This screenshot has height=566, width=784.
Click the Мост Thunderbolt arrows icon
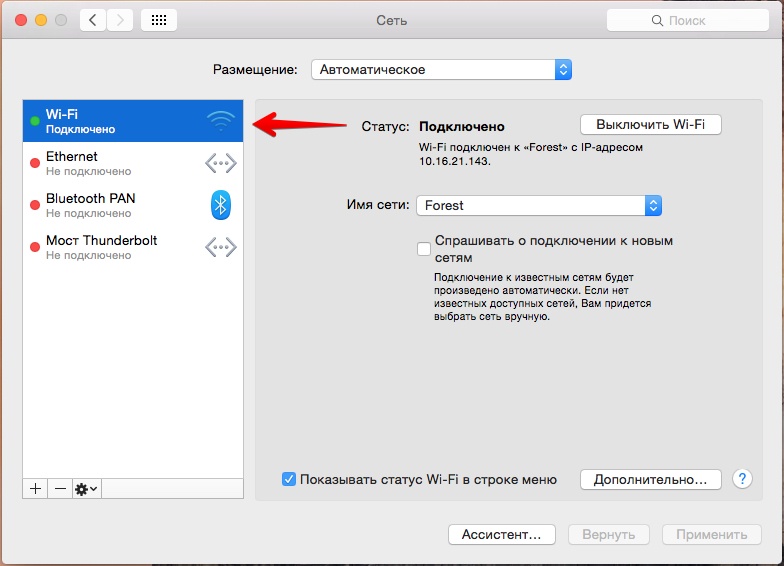[220, 247]
